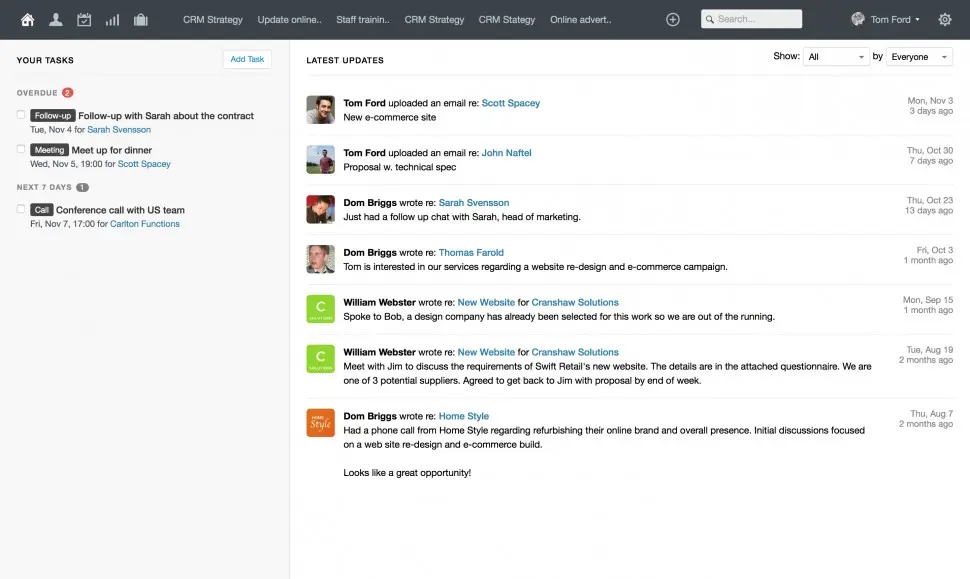The image size is (970, 579).
Task: Expand the Everyone user filter dropdown
Action: click(919, 57)
